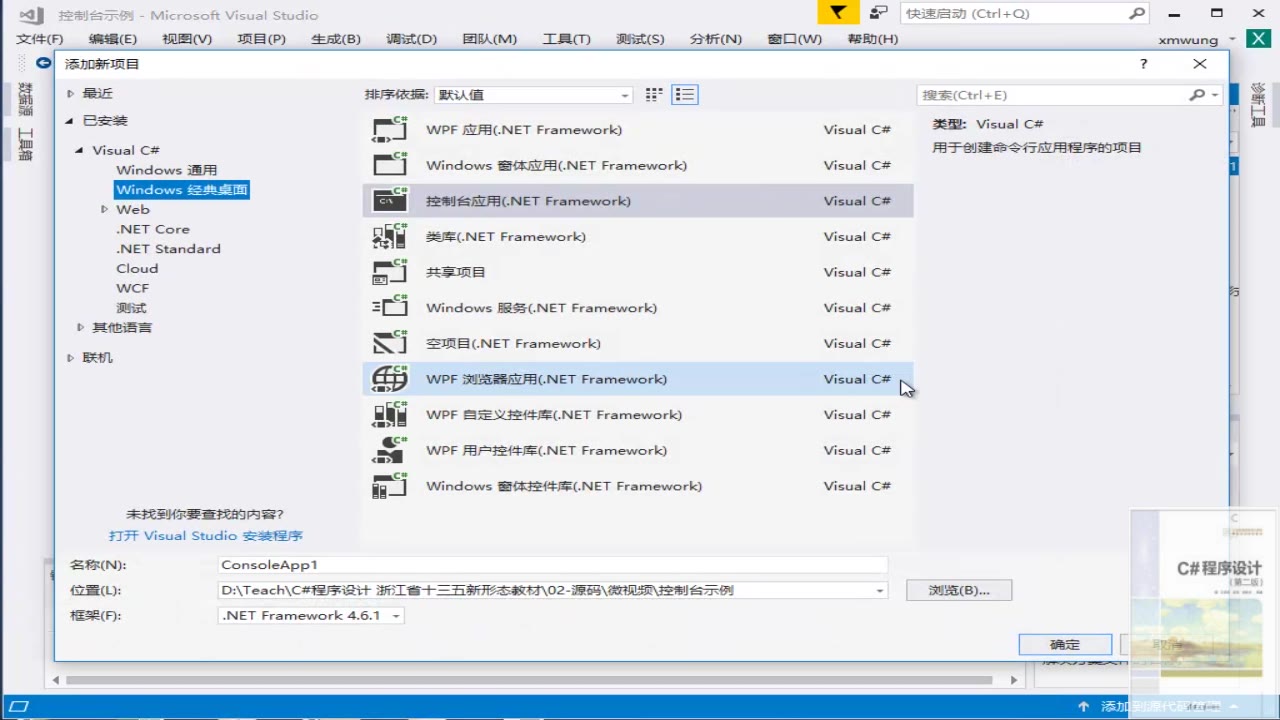1280x720 pixels.
Task: Select the WPF 自定义控件库 template icon
Action: click(390, 415)
